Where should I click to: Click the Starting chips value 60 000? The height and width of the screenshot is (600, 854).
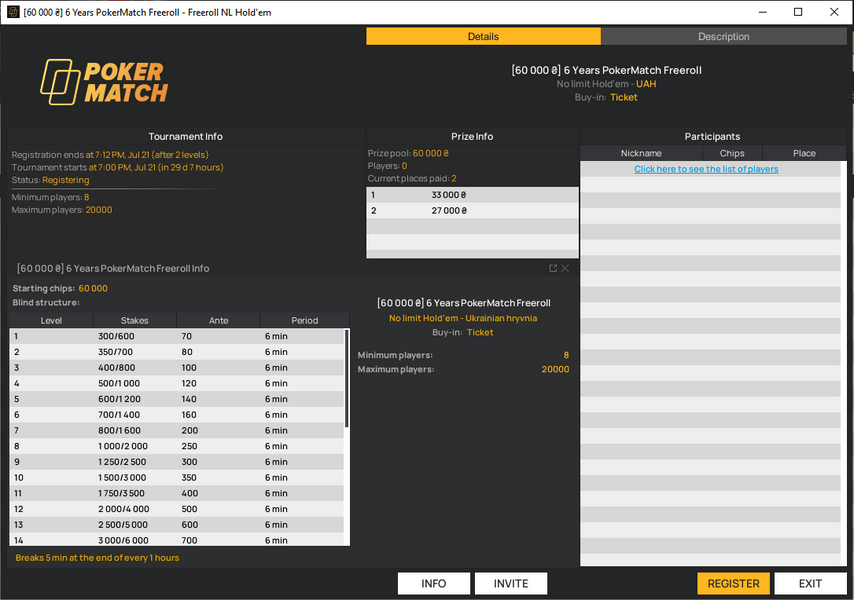click(x=93, y=289)
